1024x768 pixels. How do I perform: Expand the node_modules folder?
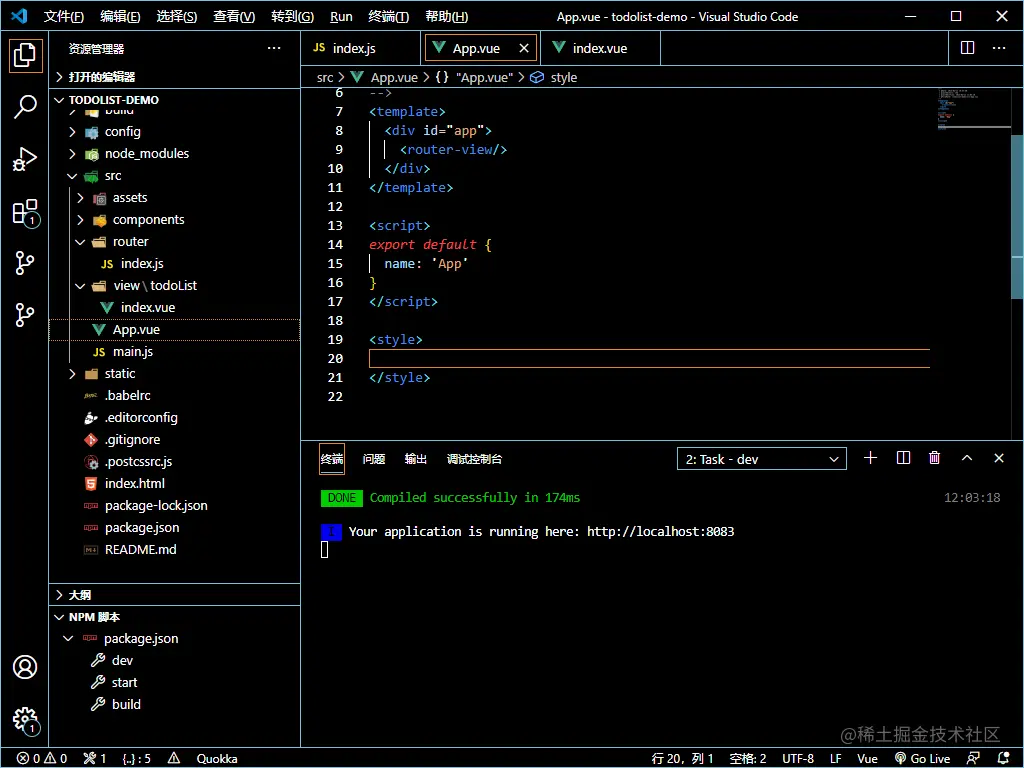[x=146, y=153]
